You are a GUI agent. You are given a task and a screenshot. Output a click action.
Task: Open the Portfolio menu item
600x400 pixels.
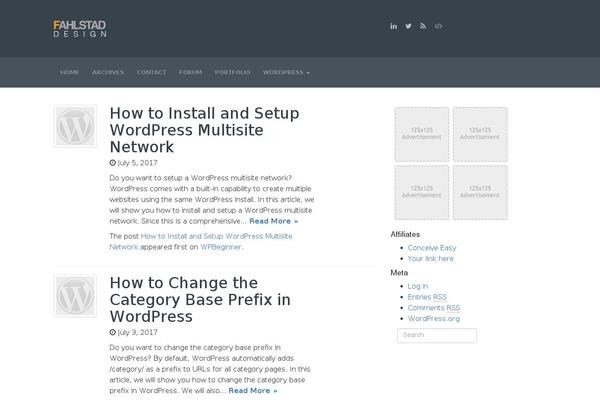click(x=232, y=72)
